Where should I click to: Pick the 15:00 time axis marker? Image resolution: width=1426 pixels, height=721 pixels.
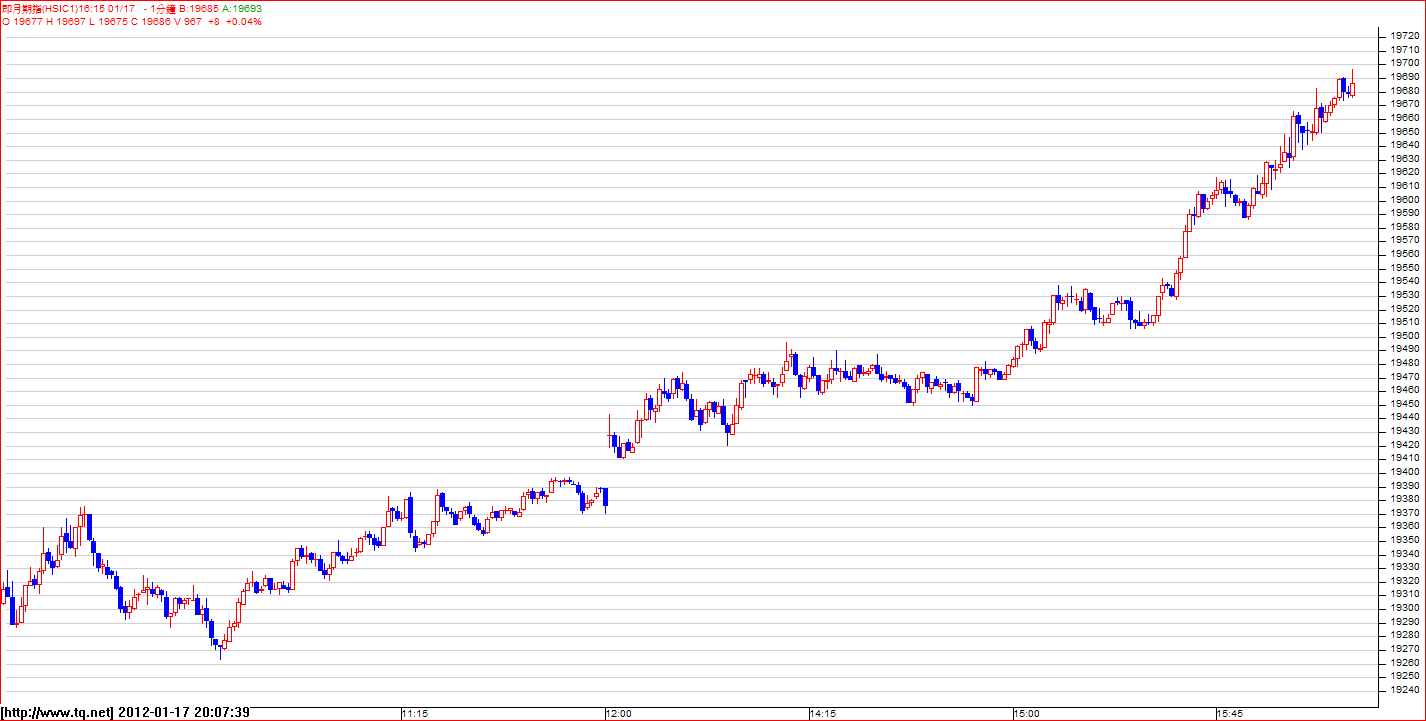(1026, 713)
